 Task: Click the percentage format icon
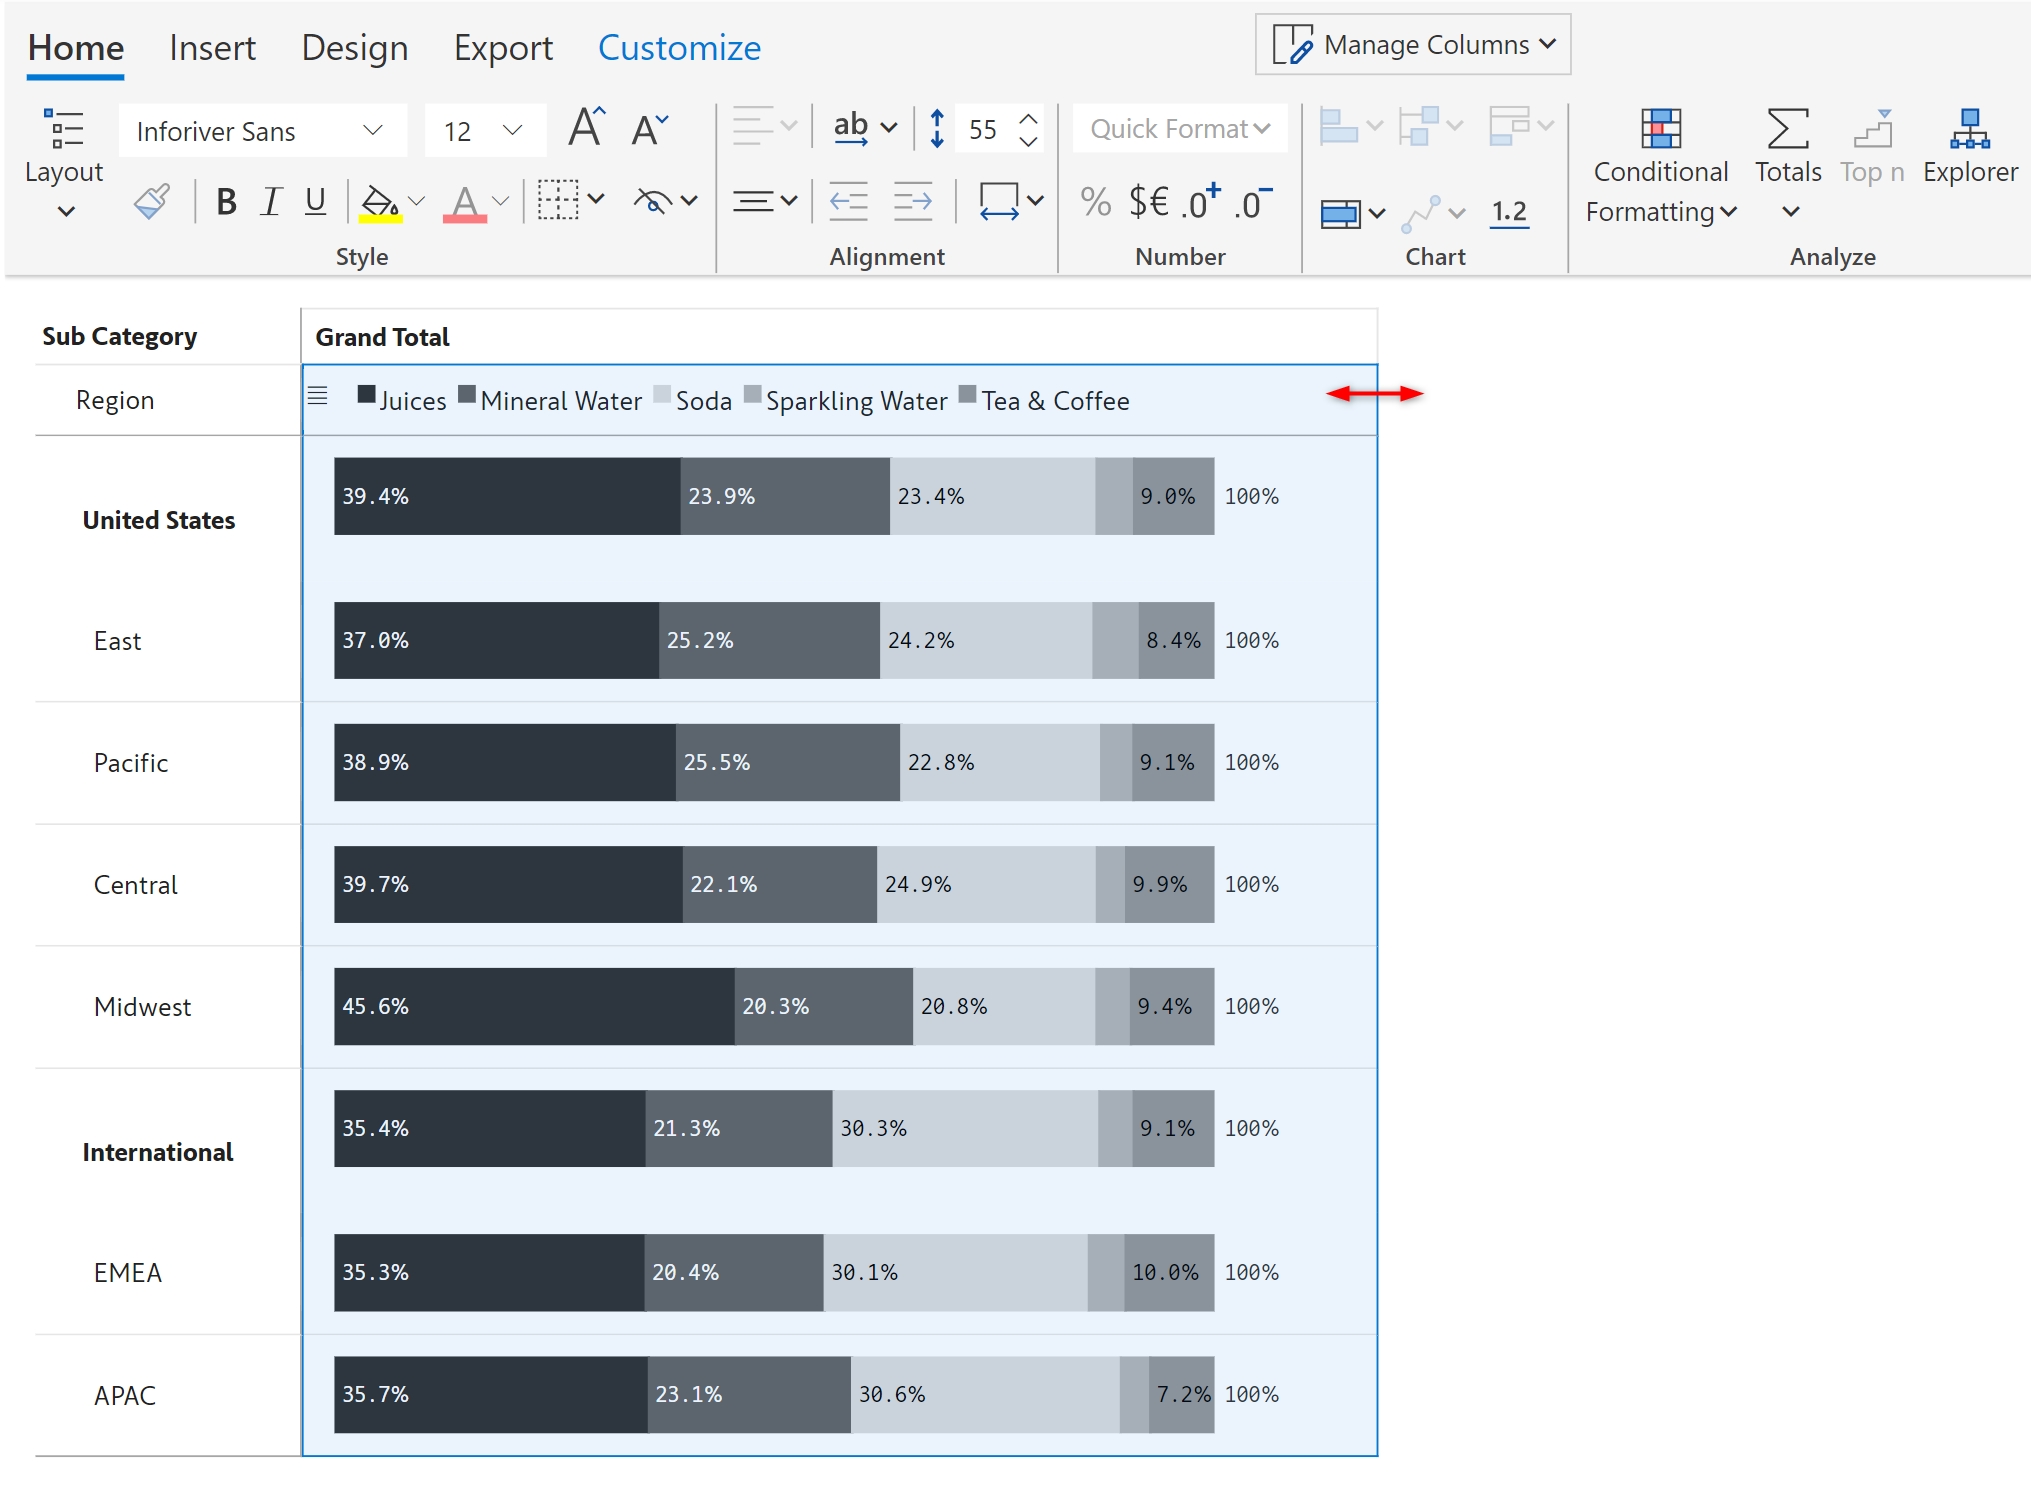[x=1095, y=202]
